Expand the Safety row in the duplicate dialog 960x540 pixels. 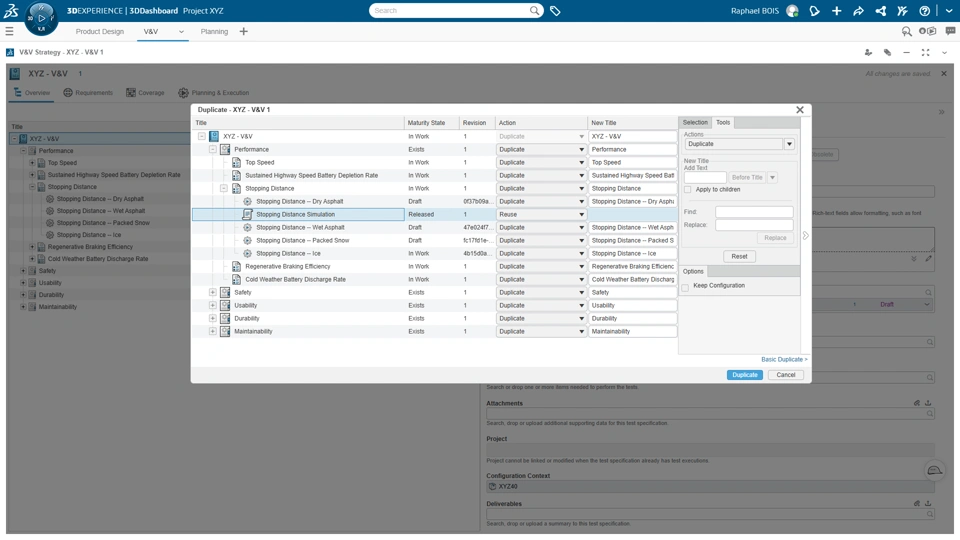tap(212, 293)
